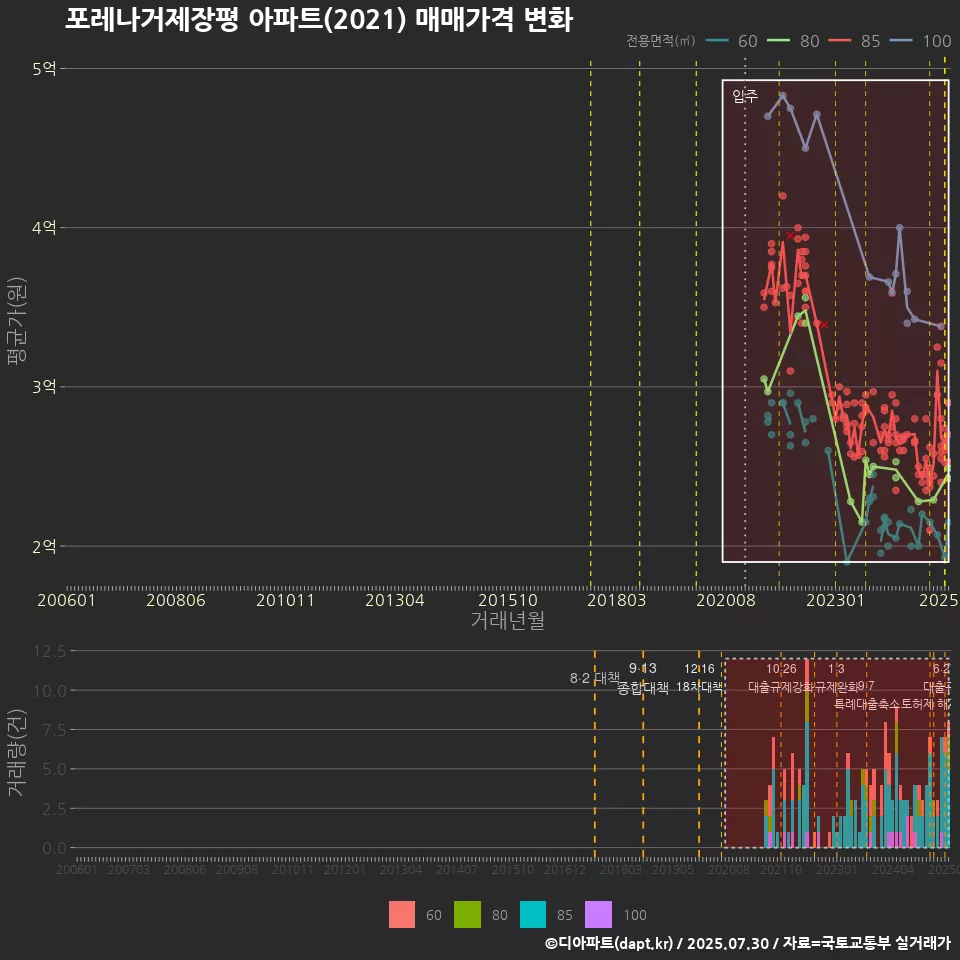
Task: Click the red line legend entry for 85
Action: click(x=854, y=41)
